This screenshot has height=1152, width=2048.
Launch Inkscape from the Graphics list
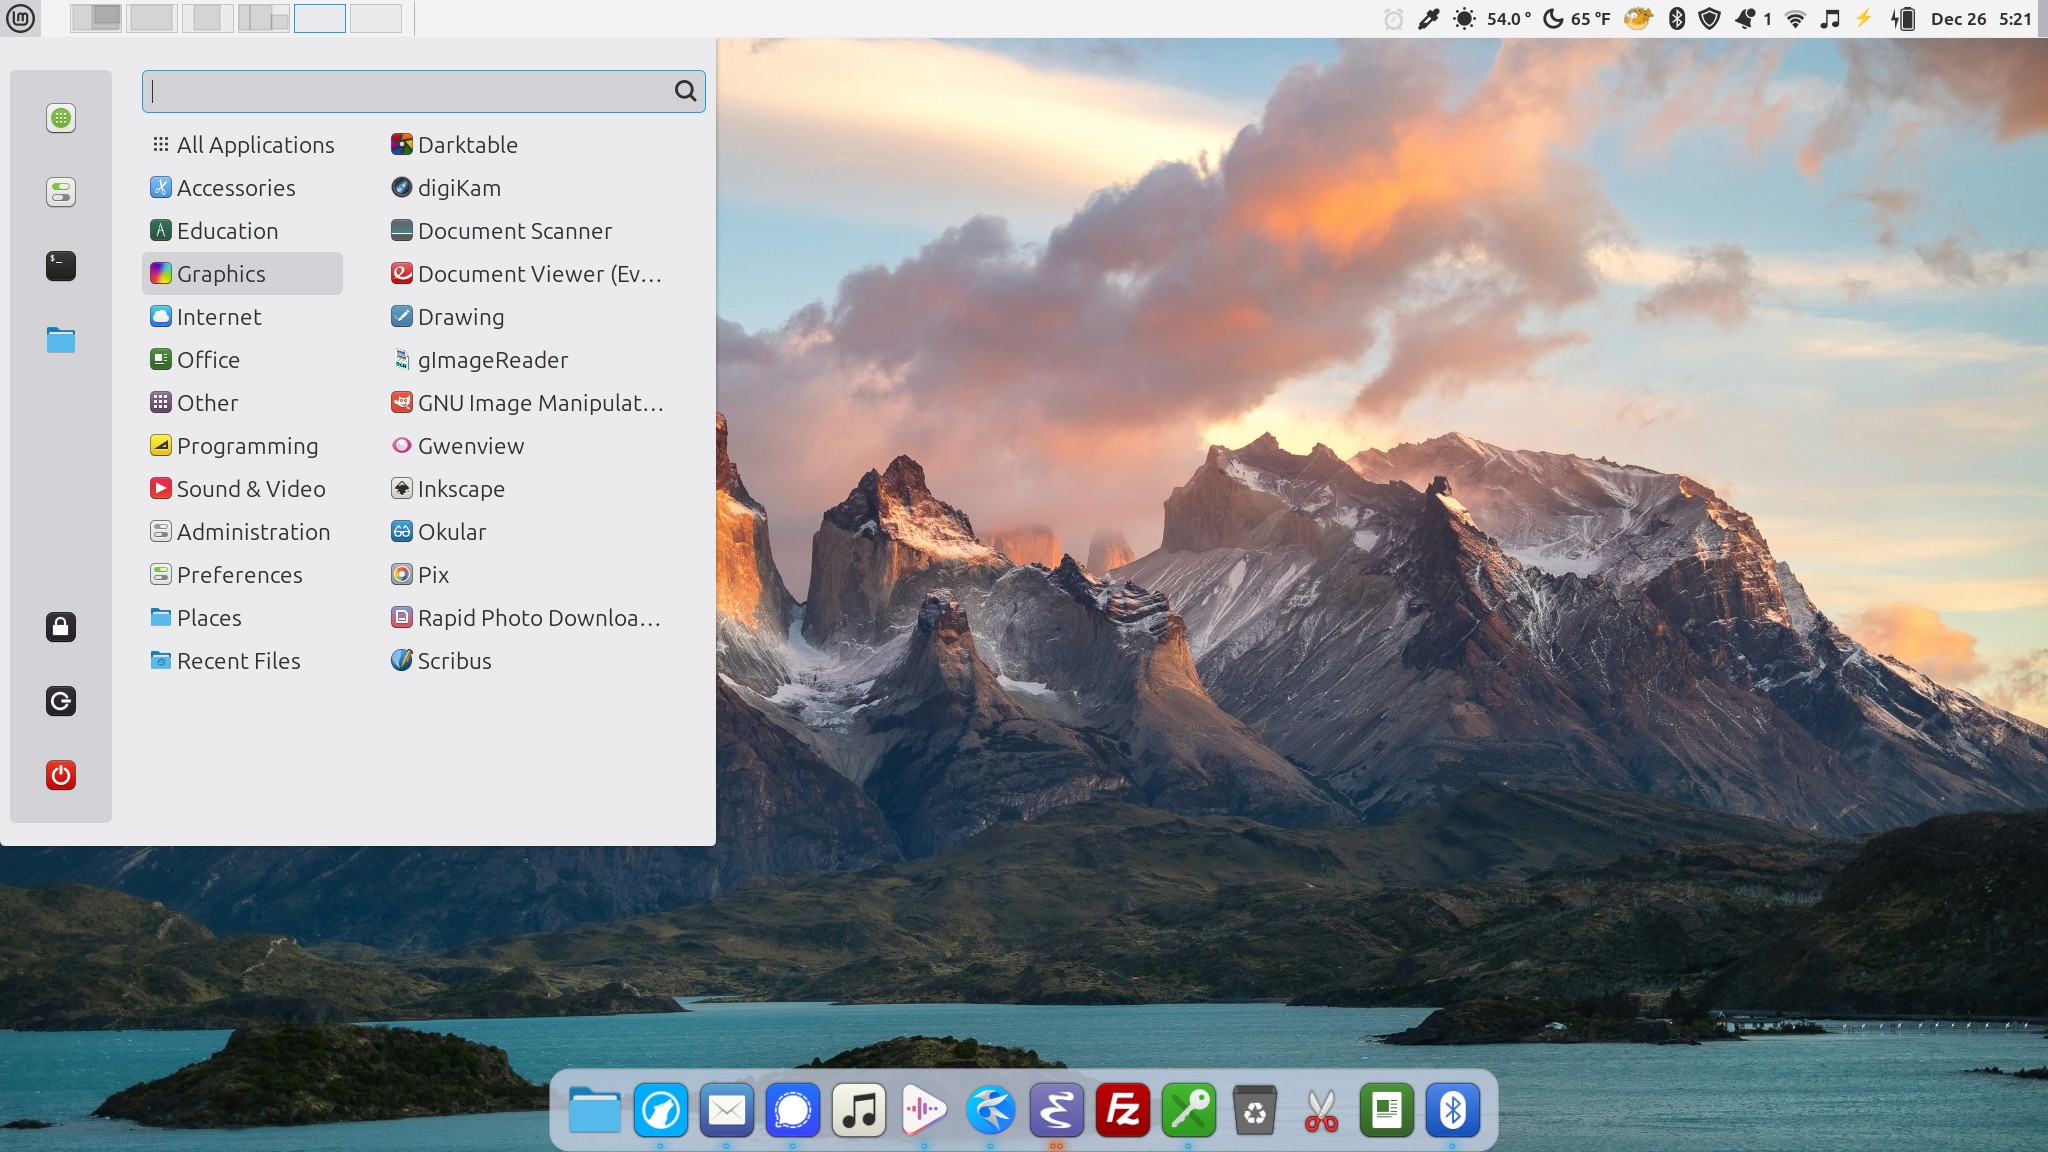coord(462,488)
